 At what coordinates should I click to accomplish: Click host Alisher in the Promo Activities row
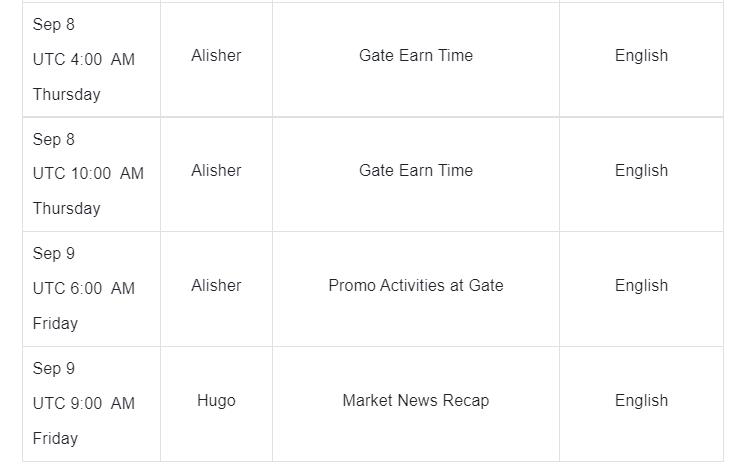(x=216, y=286)
